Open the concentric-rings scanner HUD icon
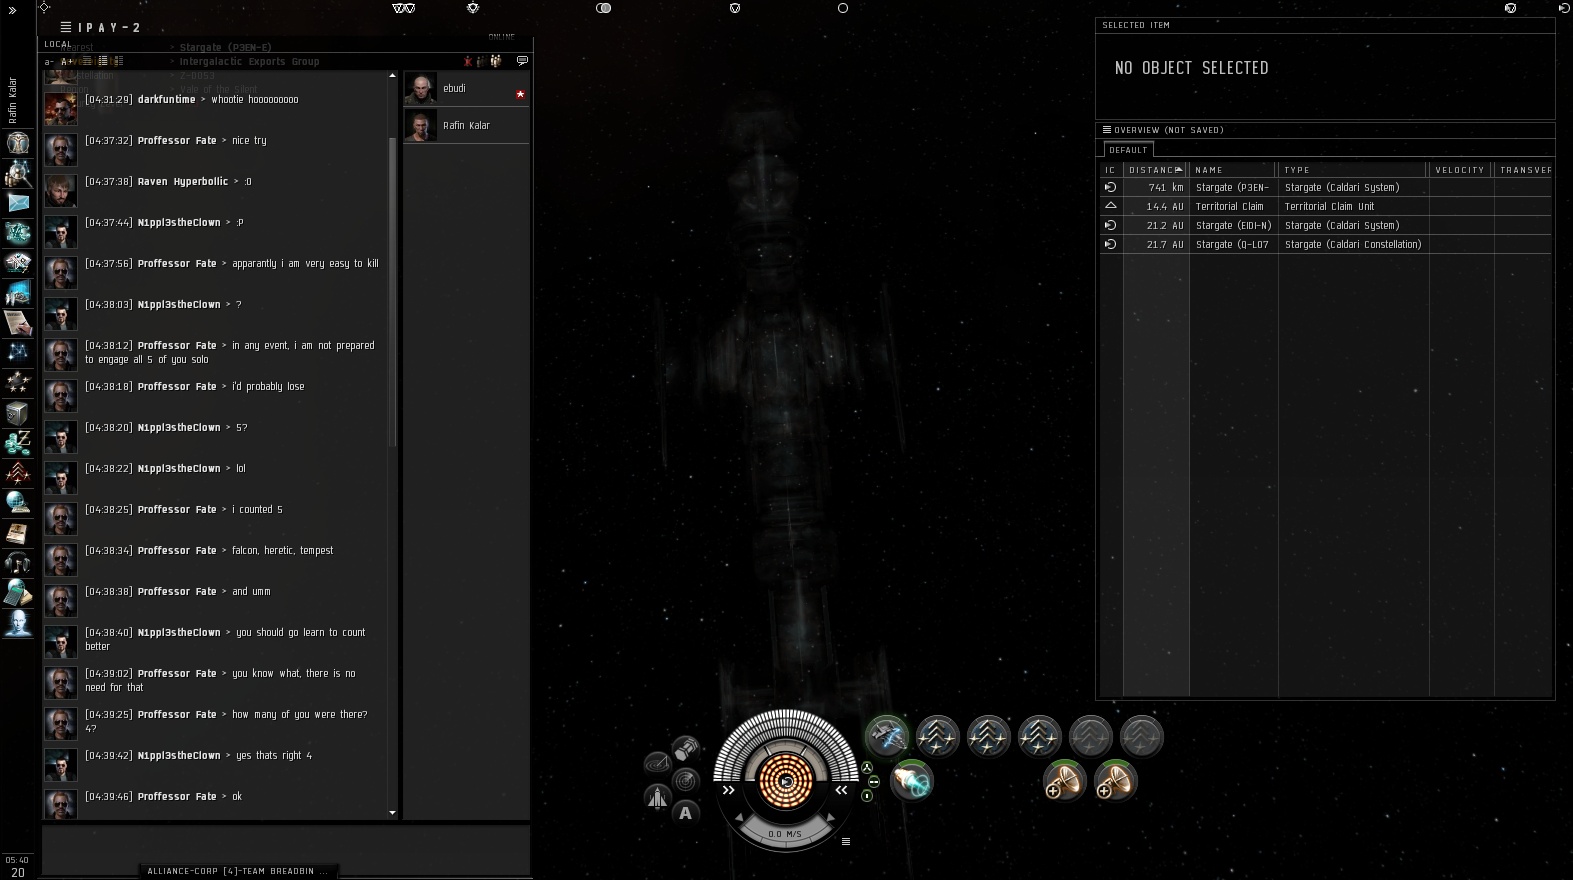 [x=686, y=780]
